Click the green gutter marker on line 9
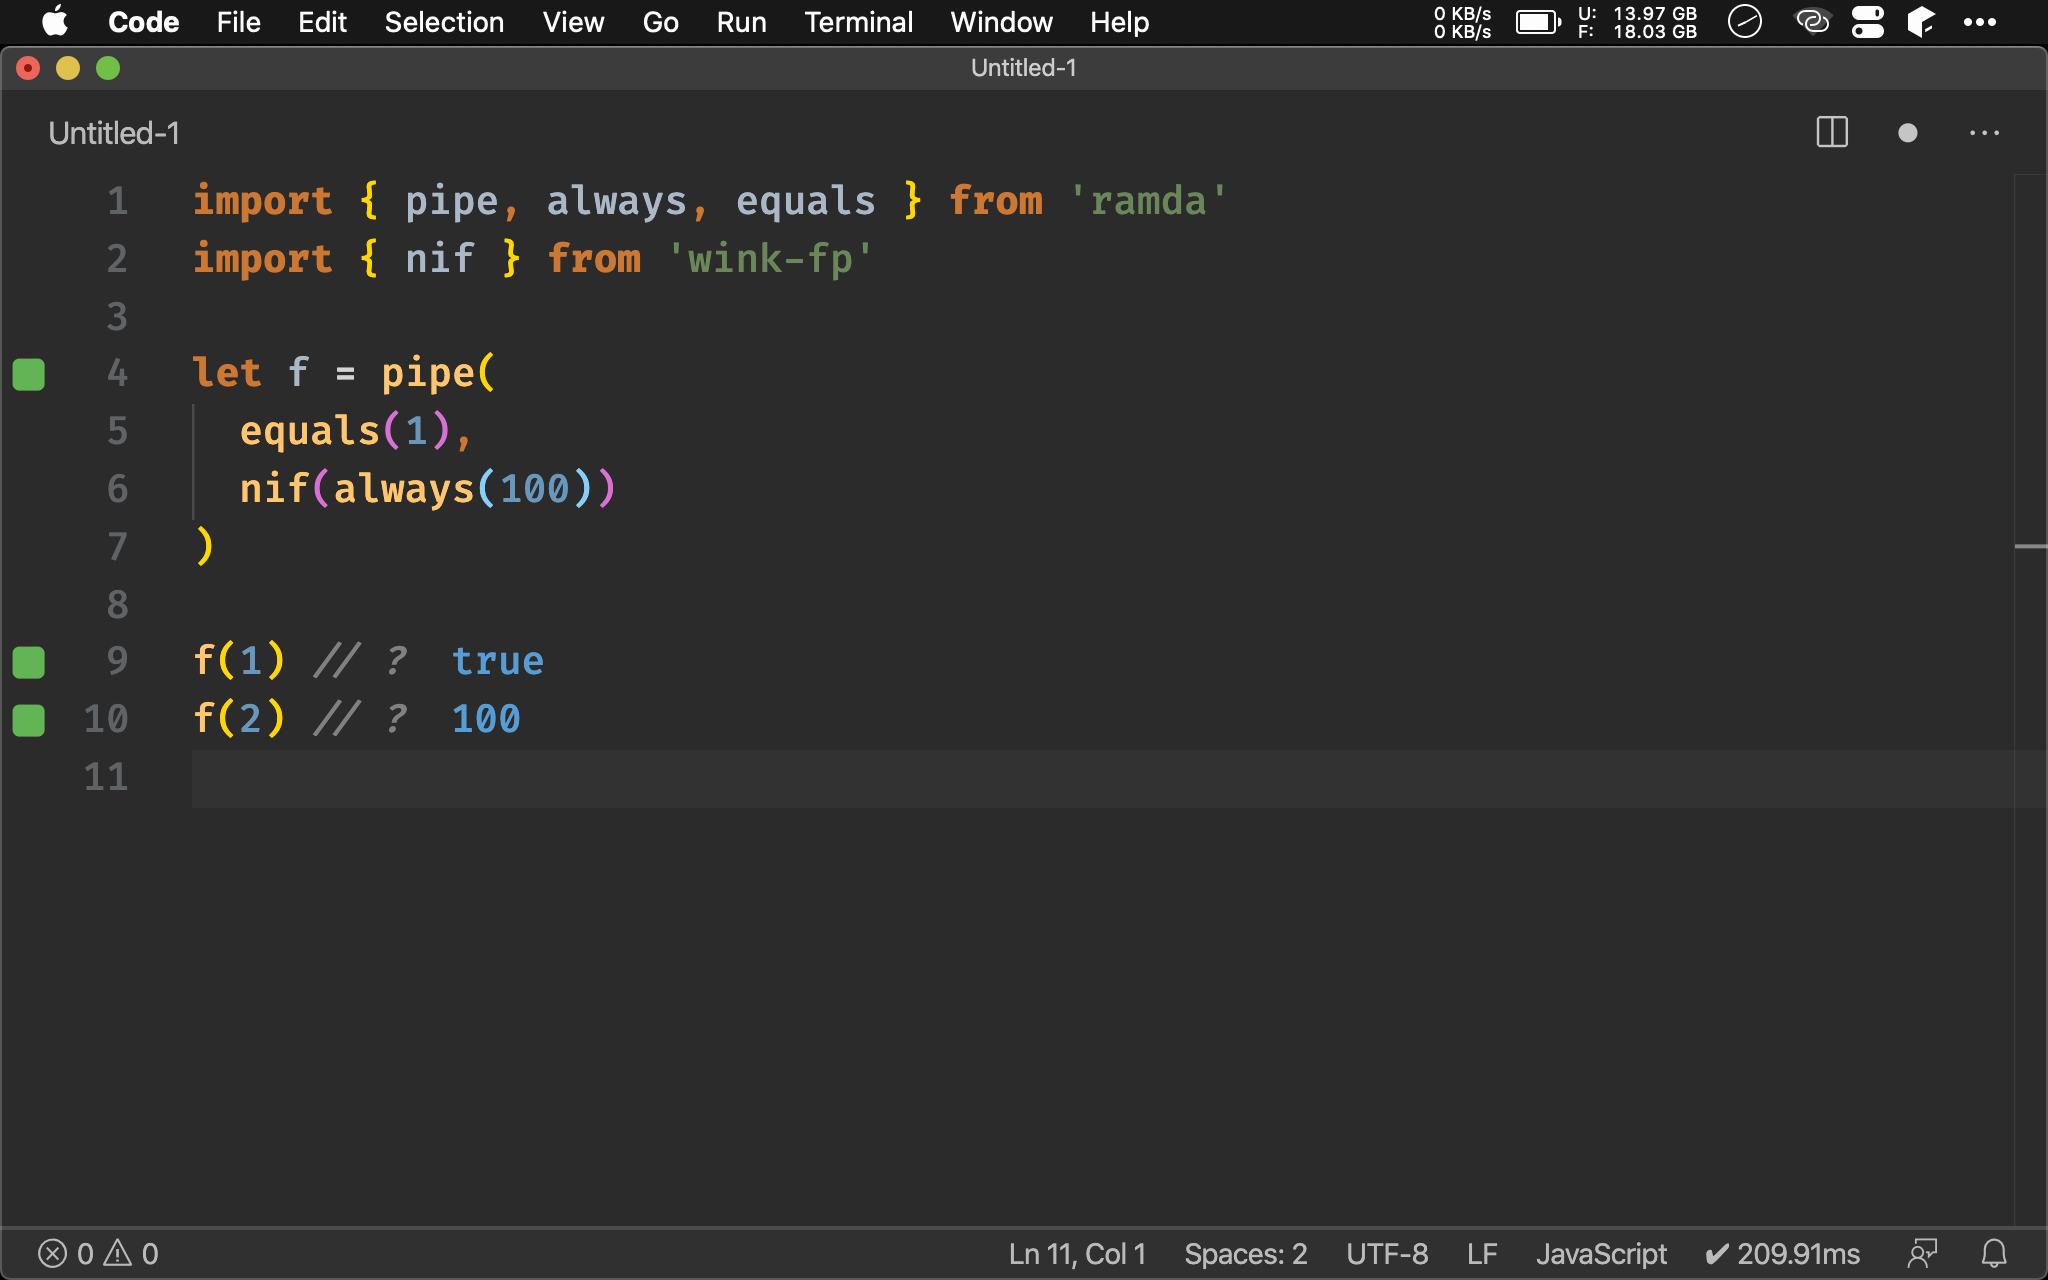 coord(28,662)
